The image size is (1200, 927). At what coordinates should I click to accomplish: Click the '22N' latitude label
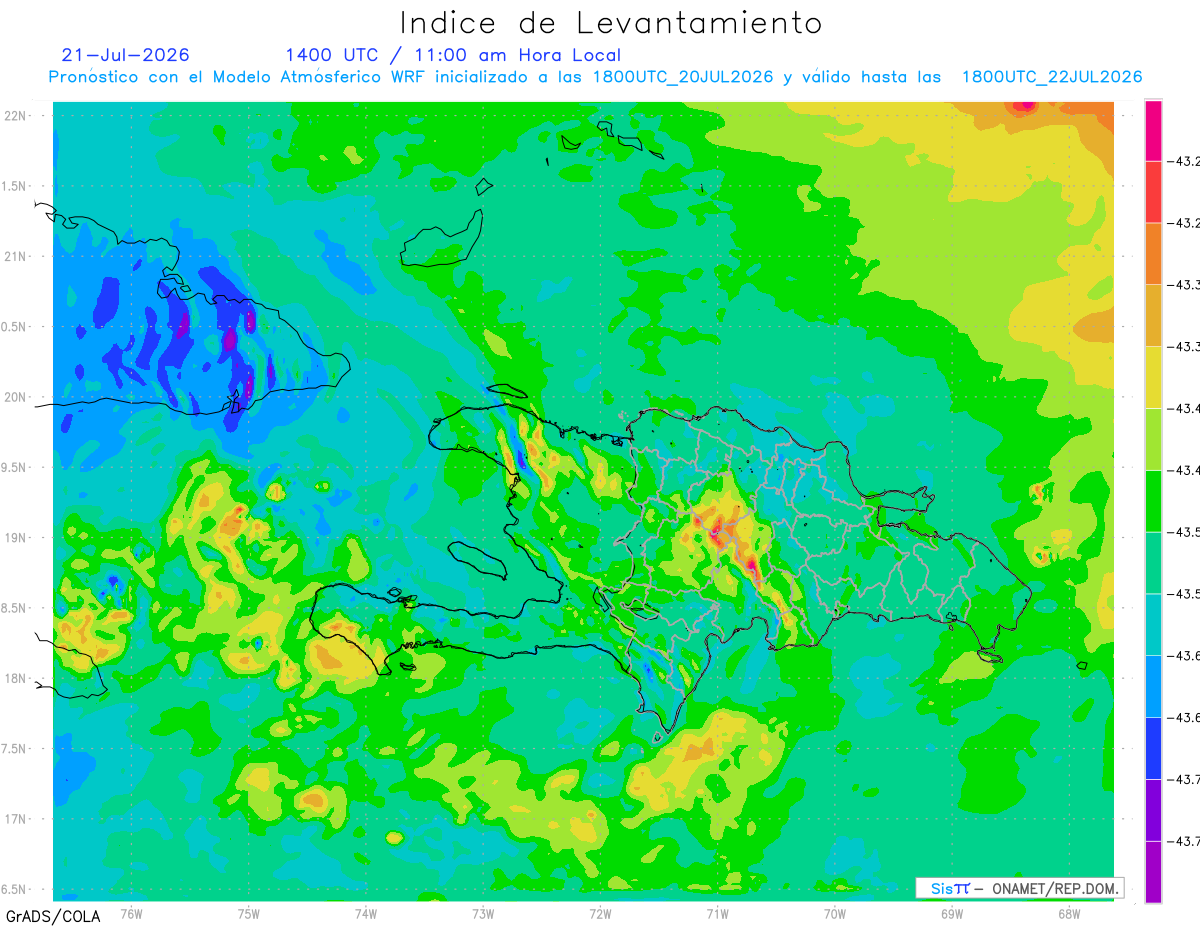[15, 116]
